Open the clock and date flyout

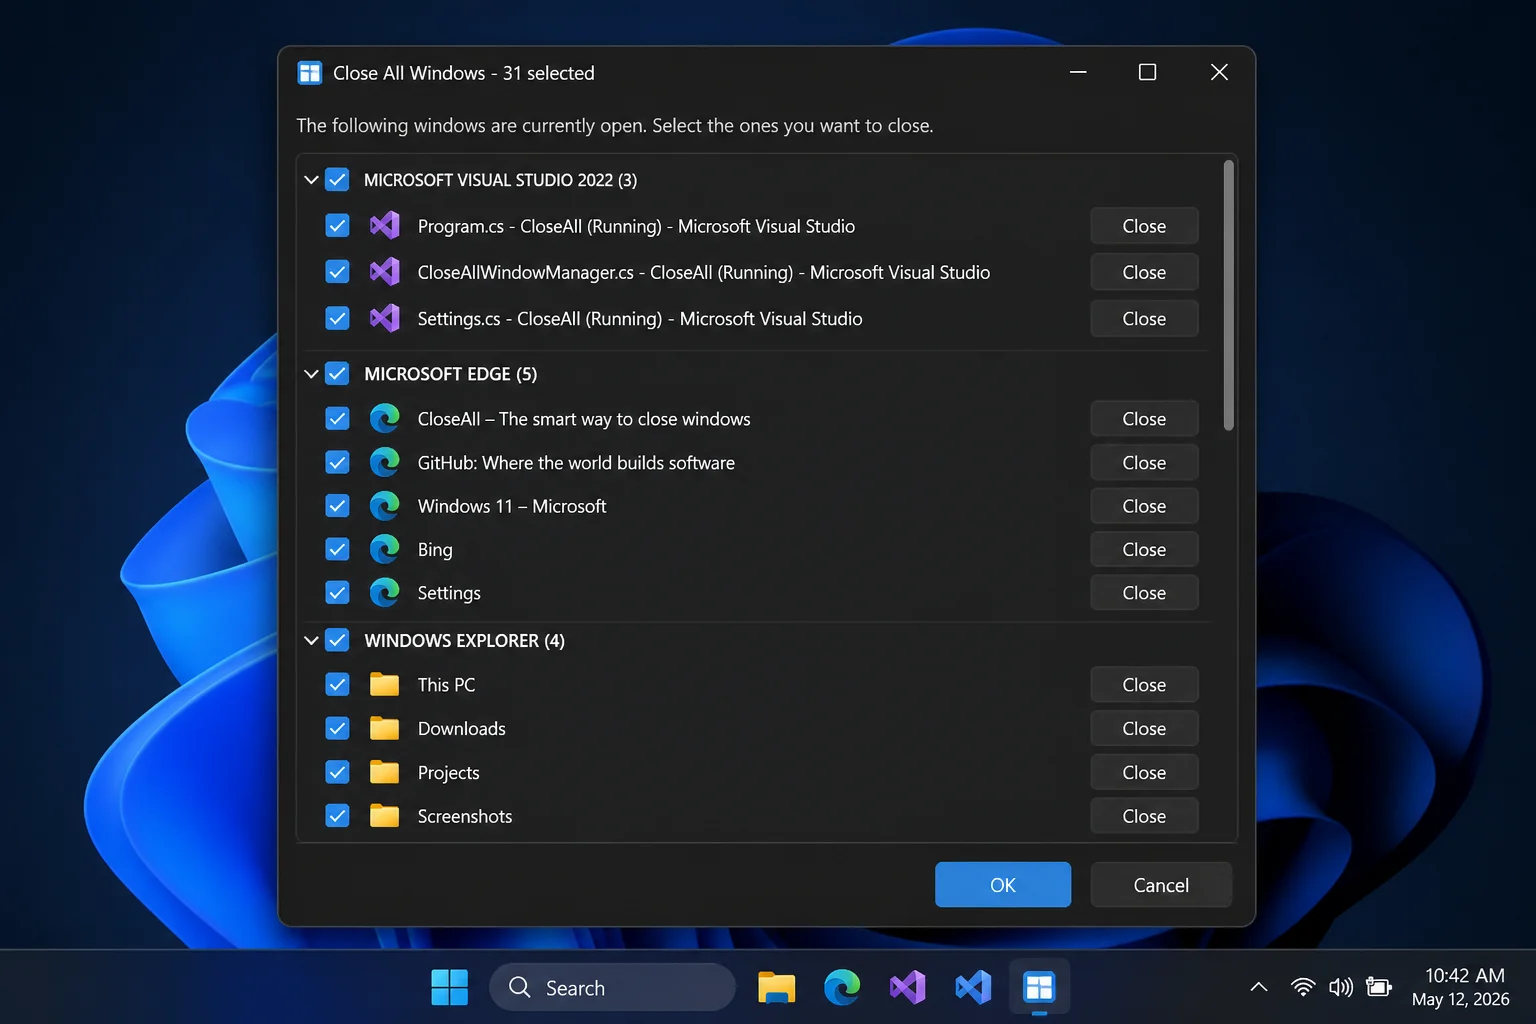(1461, 987)
